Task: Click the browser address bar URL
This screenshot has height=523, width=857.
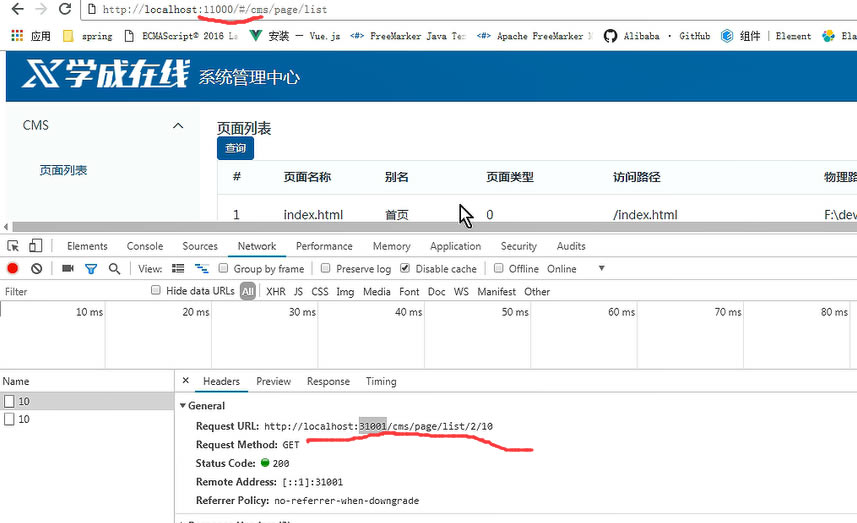Action: (215, 9)
